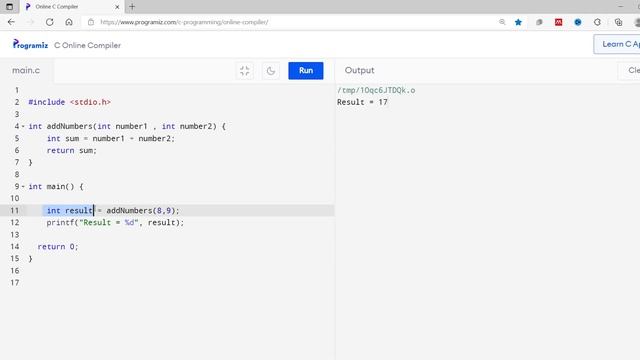Open the grey extension icon beside star
Image resolution: width=640 pixels, height=360 pixels.
539,22
